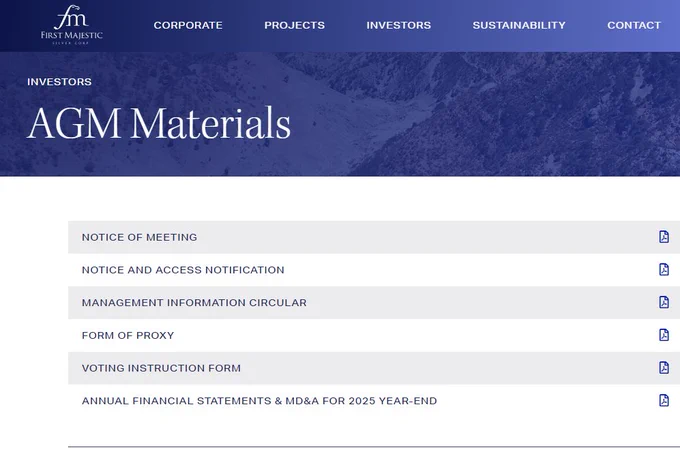Select the Form of Proxy row
This screenshot has height=452, width=680.
pos(374,335)
